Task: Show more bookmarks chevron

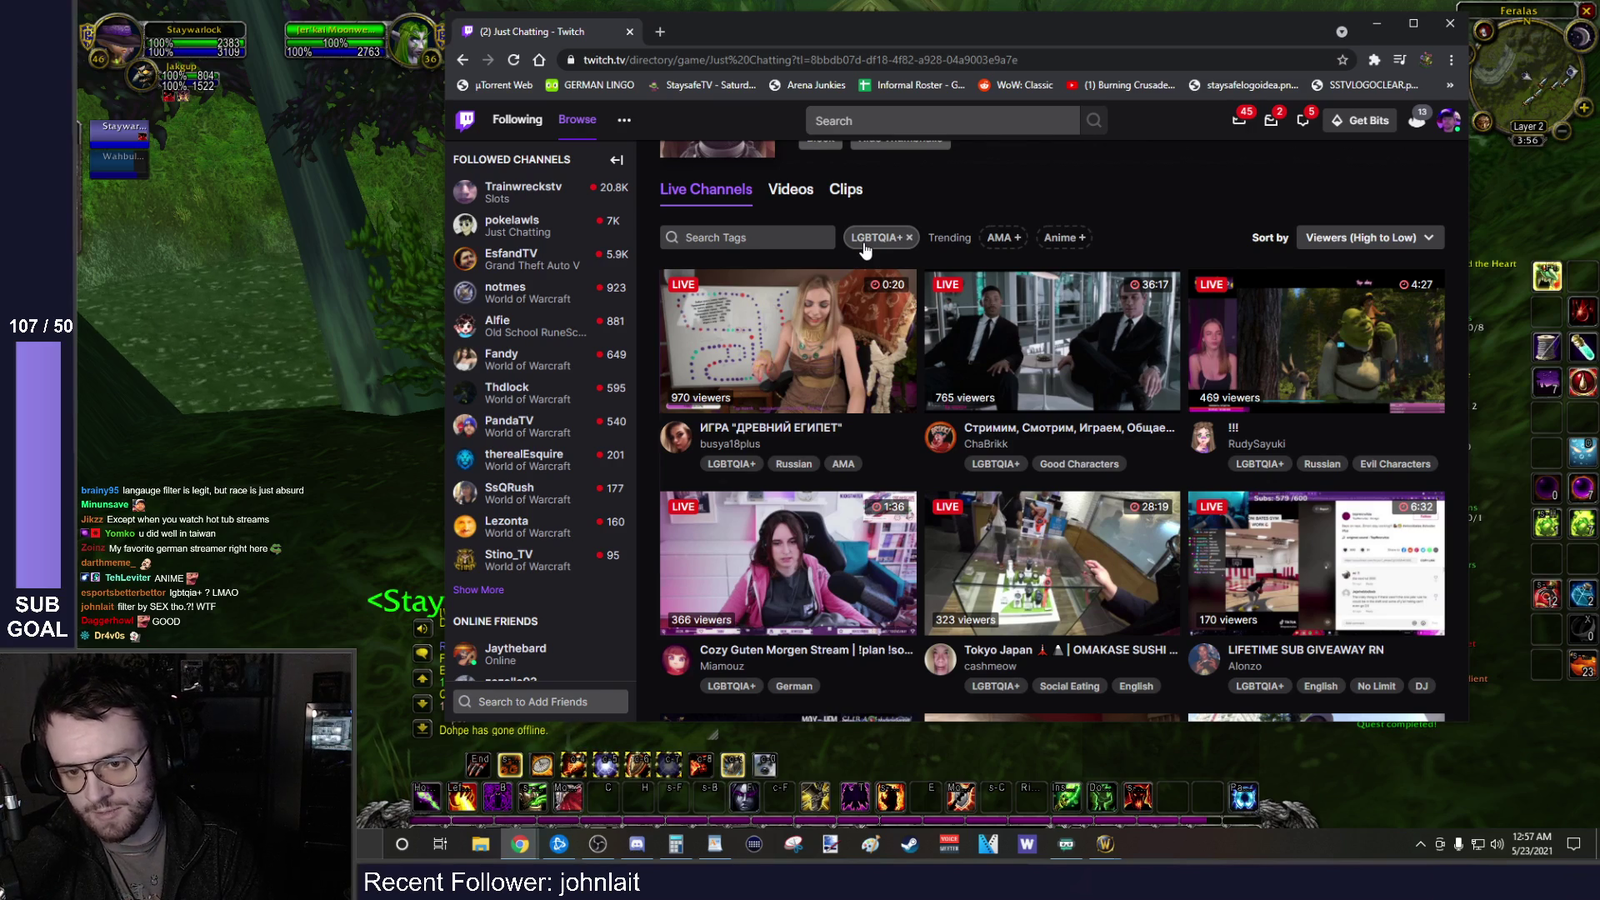Action: (x=1450, y=85)
